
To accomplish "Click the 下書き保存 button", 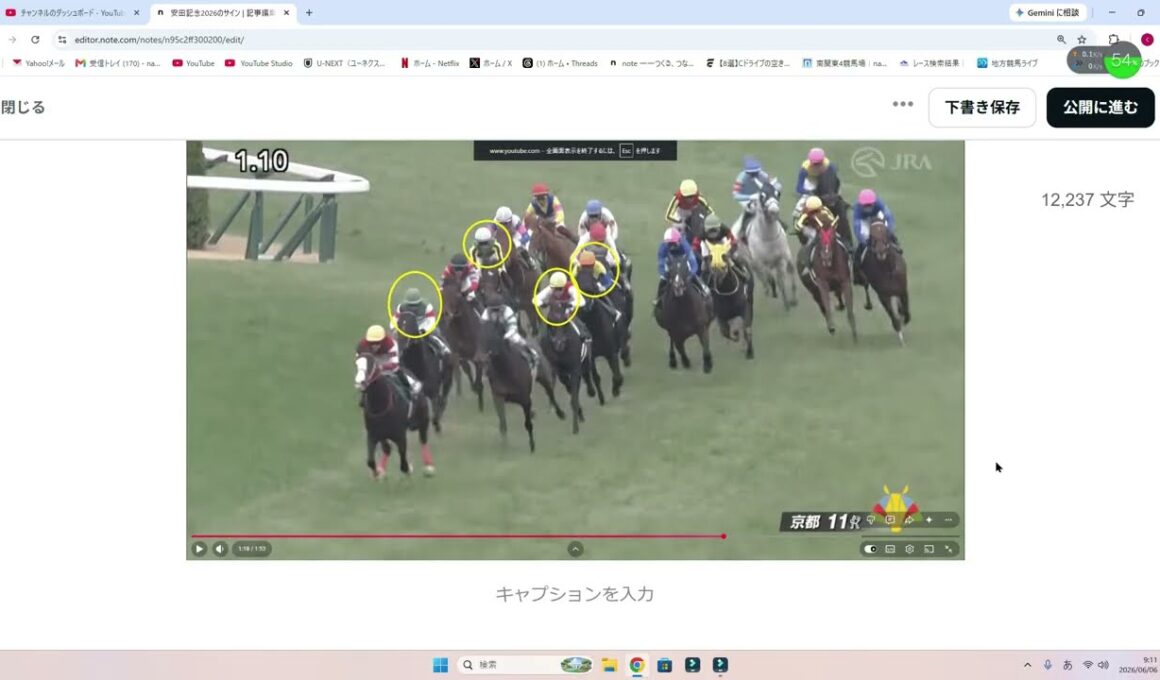I will coord(982,107).
